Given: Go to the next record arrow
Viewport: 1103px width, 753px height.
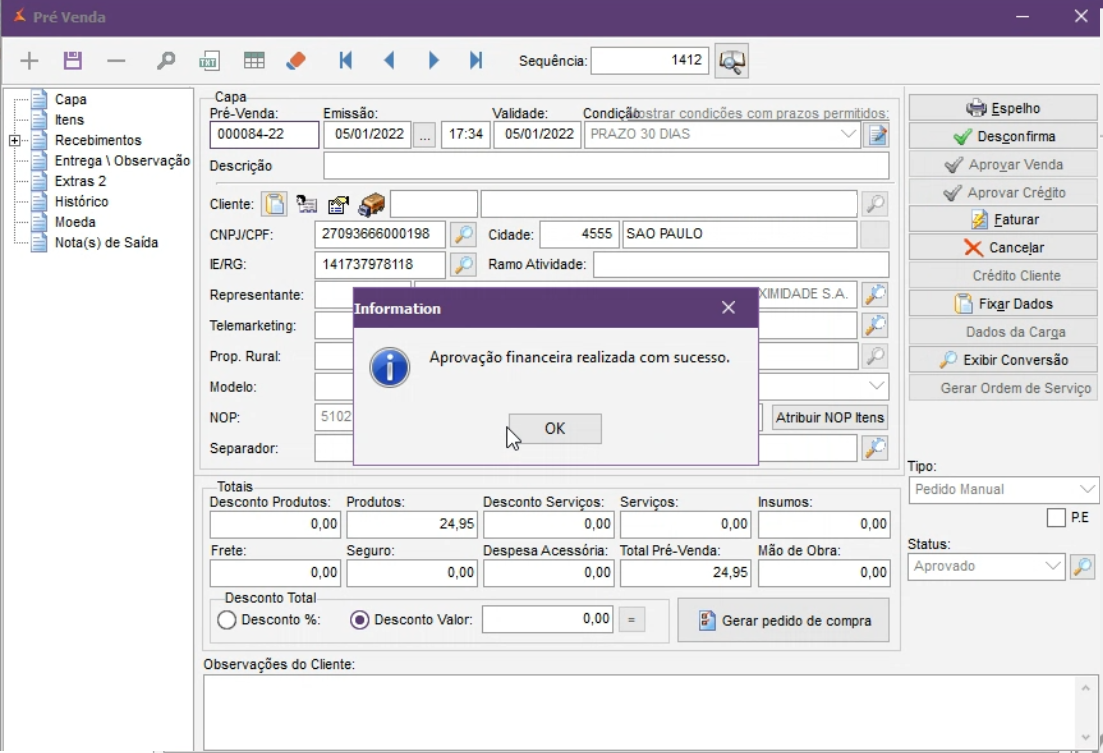Looking at the screenshot, I should pyautogui.click(x=433, y=61).
